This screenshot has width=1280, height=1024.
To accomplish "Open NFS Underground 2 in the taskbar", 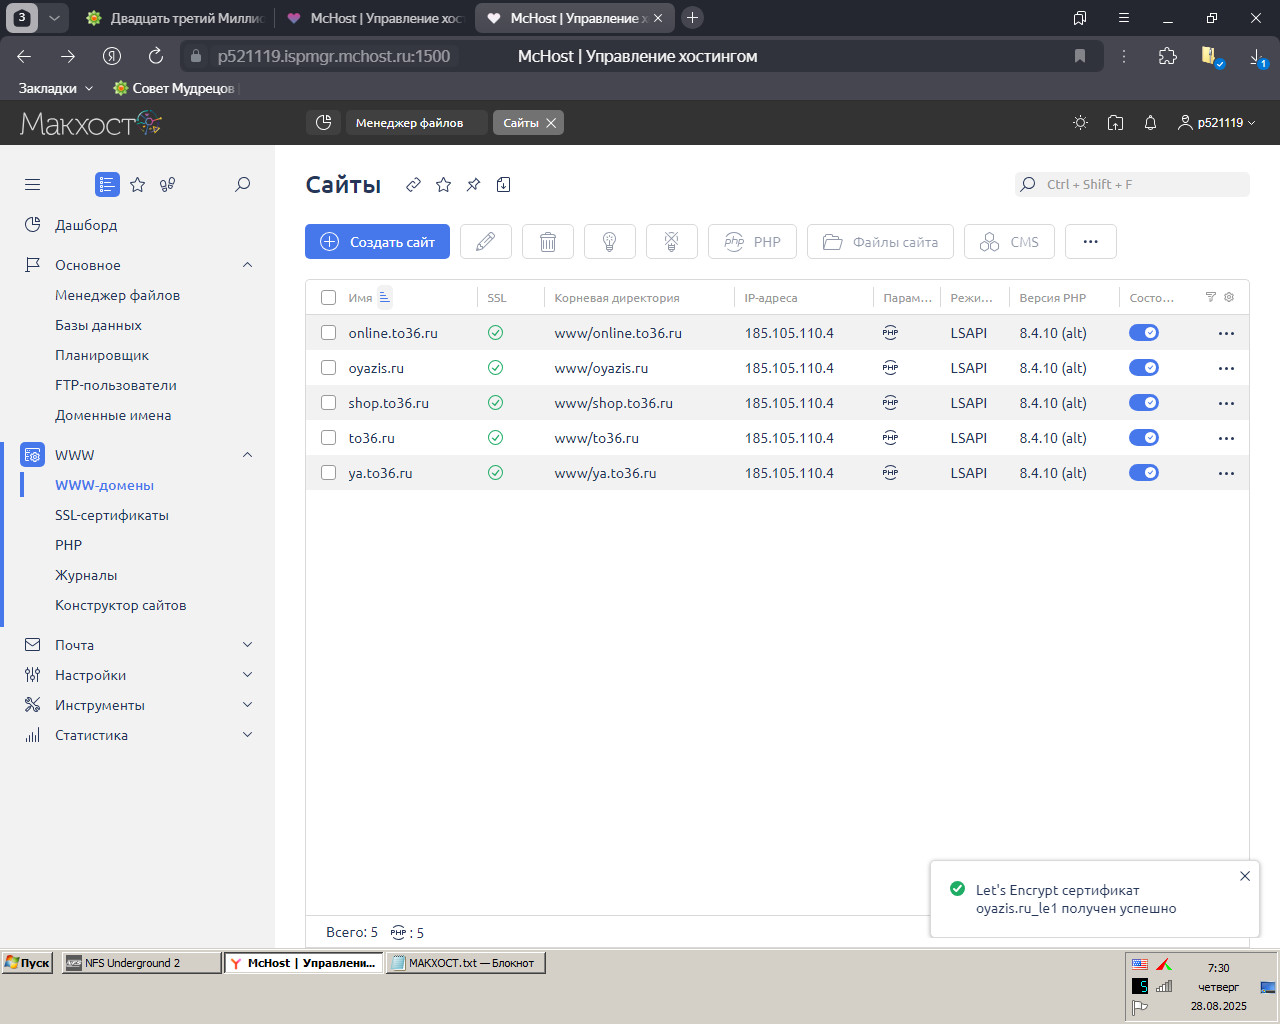I will tap(141, 963).
